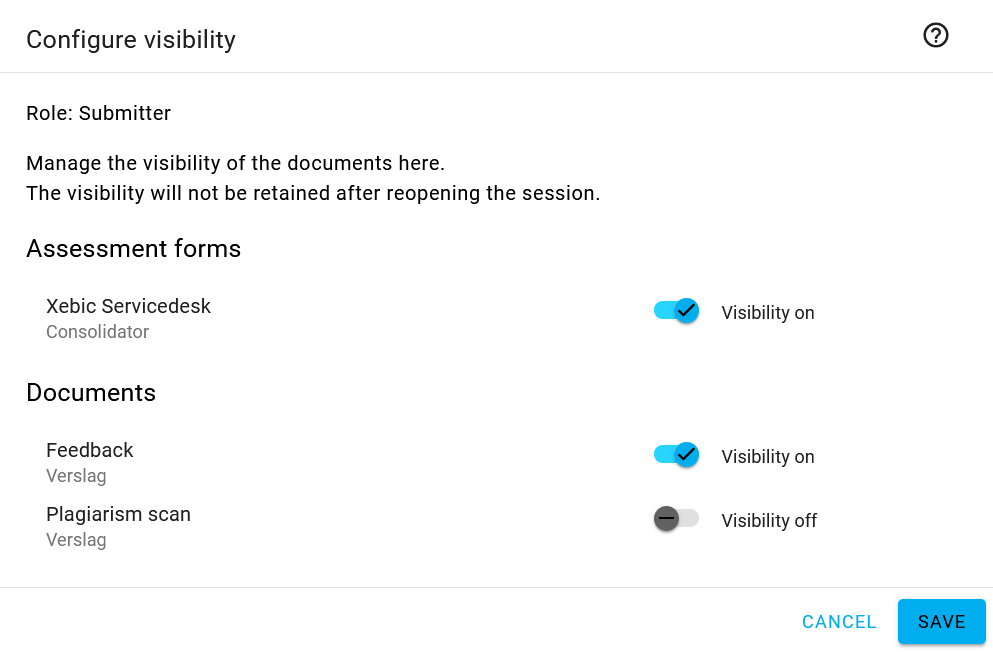Turn off visibility for Xebic Servicedesk form

point(676,311)
